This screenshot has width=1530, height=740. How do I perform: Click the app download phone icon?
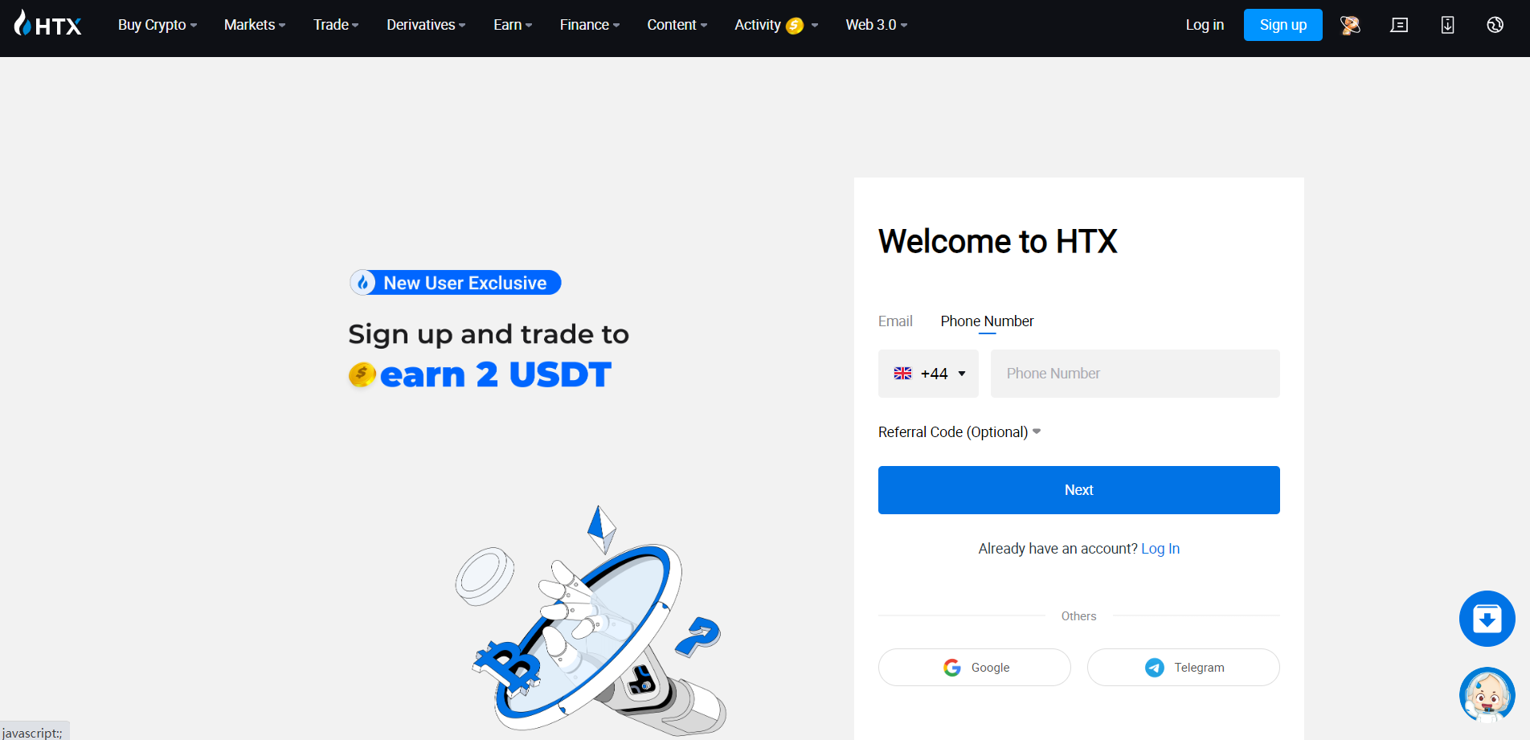point(1447,25)
